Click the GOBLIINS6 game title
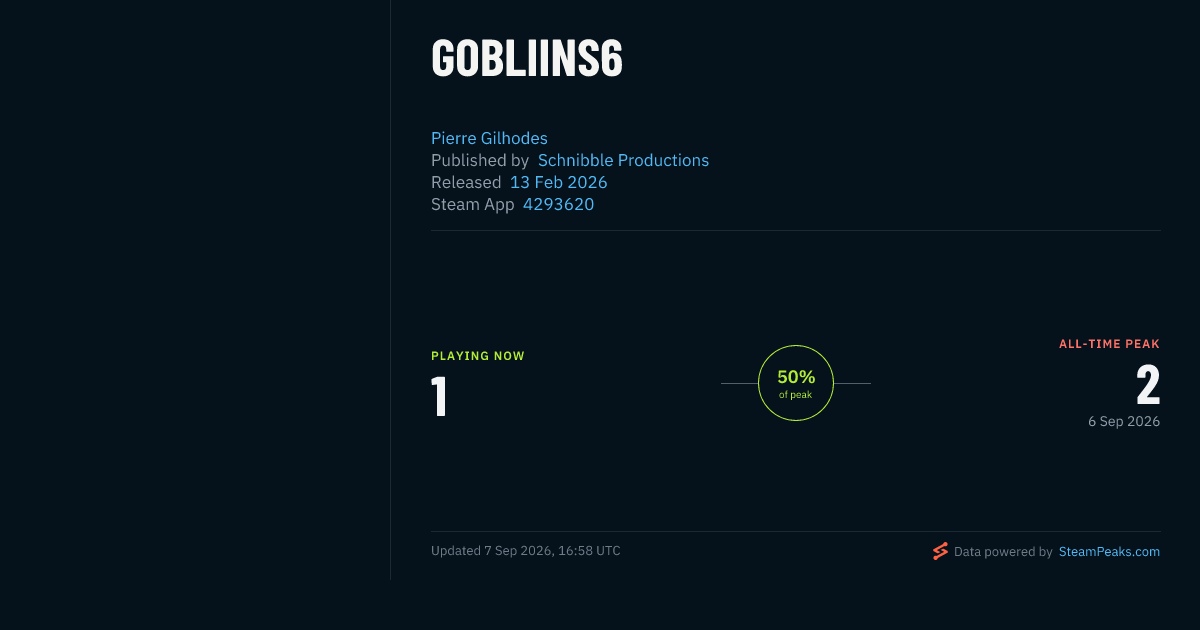Image resolution: width=1200 pixels, height=630 pixels. [x=527, y=59]
